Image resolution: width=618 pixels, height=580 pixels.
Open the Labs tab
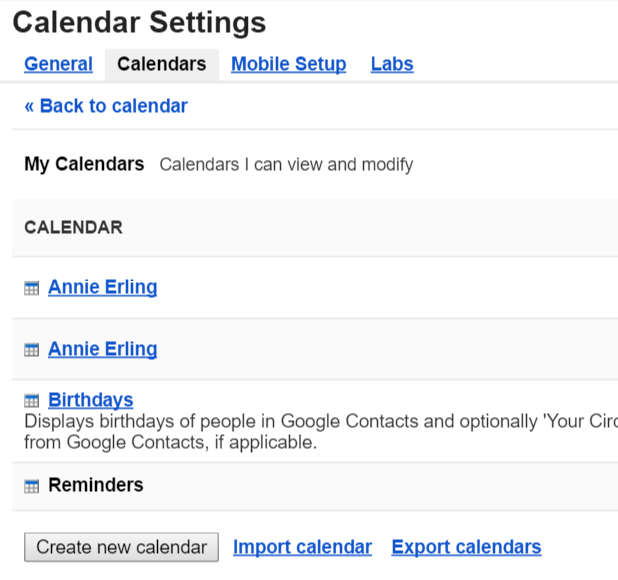tap(392, 64)
